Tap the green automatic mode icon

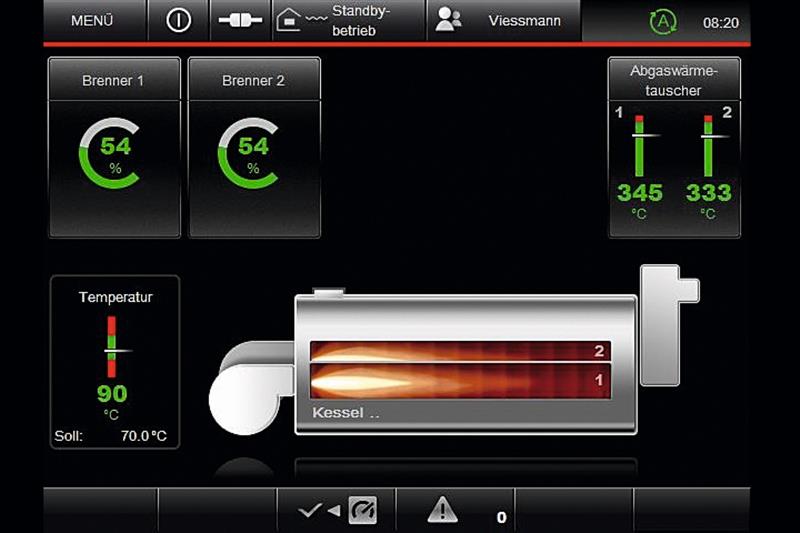[x=662, y=22]
